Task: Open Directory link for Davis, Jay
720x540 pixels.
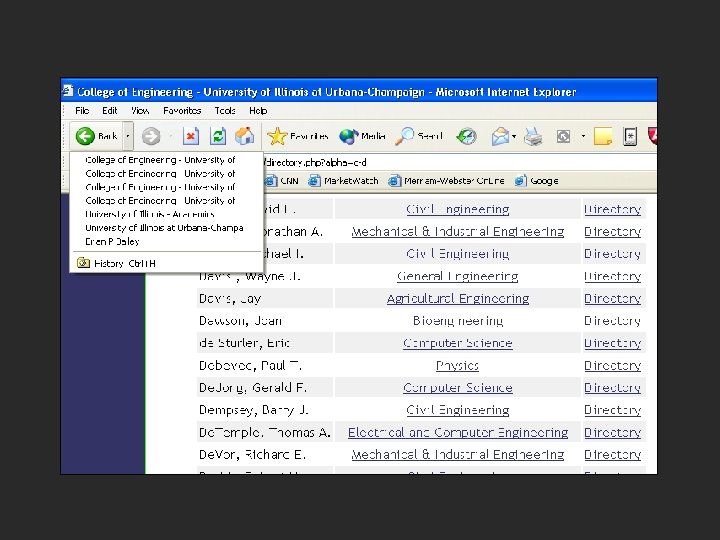Action: click(x=612, y=298)
